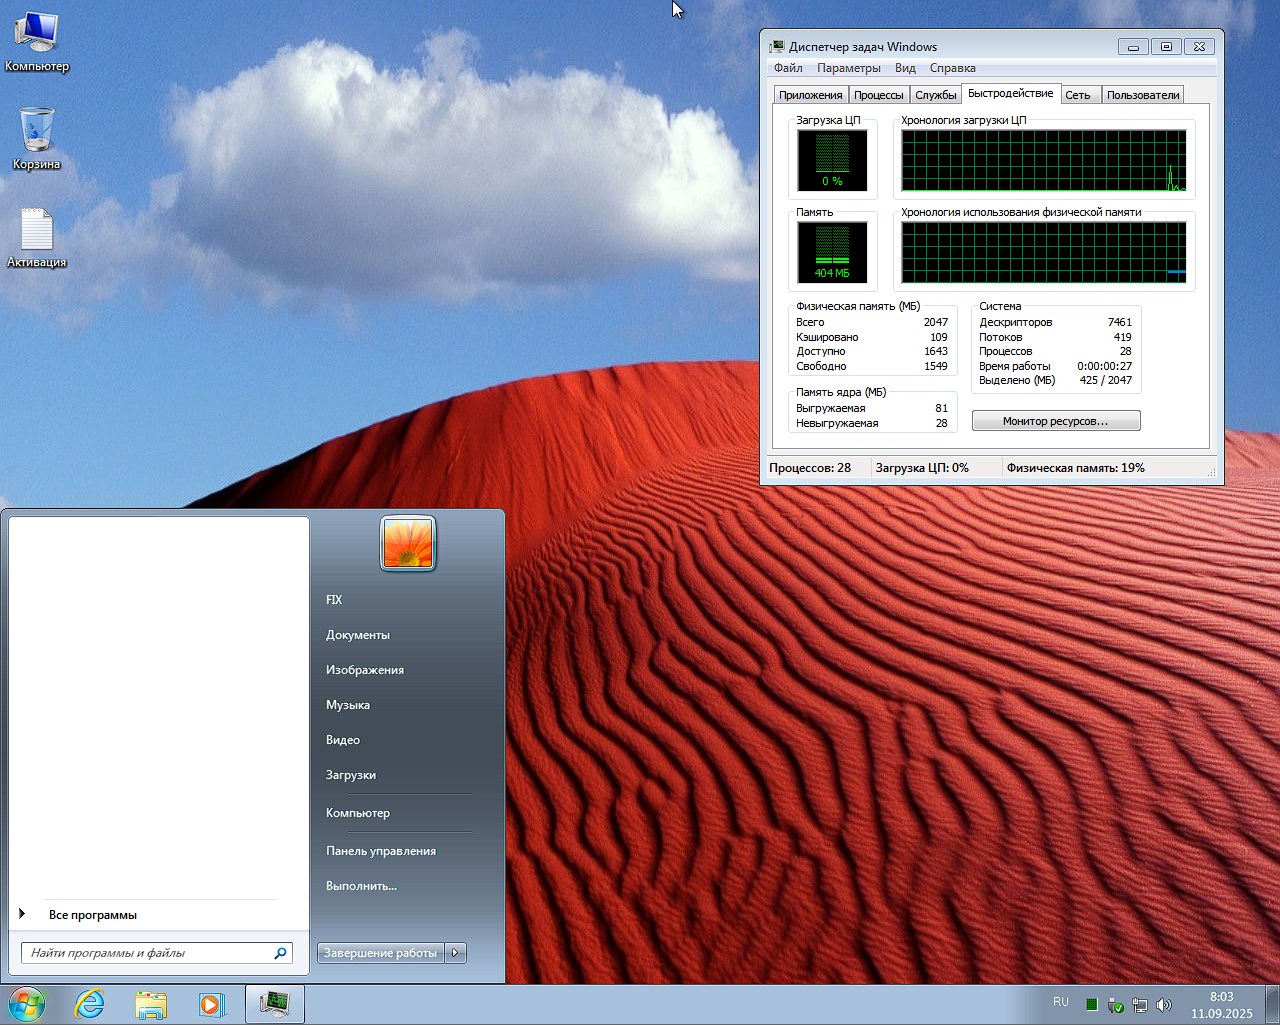Screen dimensions: 1280x1025
Task: Open the Компьютер desktop icon
Action: 37,35
